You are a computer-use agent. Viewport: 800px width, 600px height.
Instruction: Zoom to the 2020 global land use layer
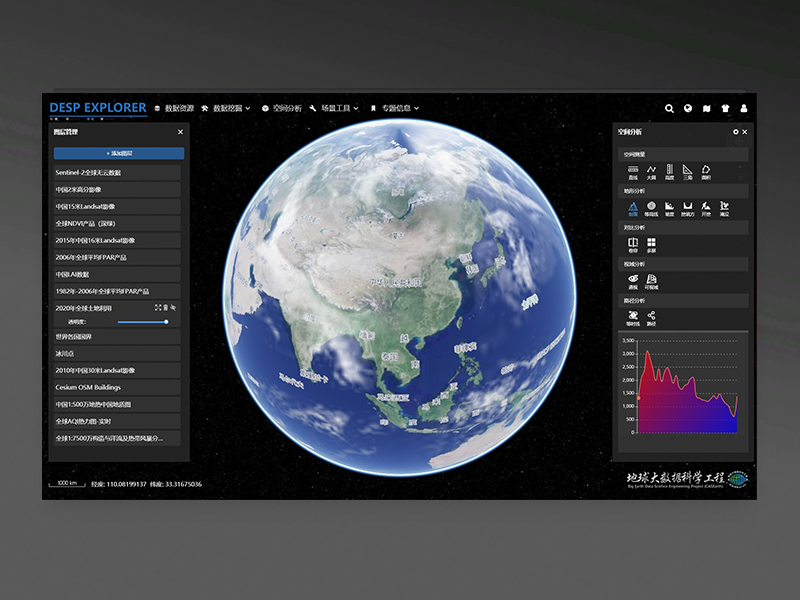point(158,308)
